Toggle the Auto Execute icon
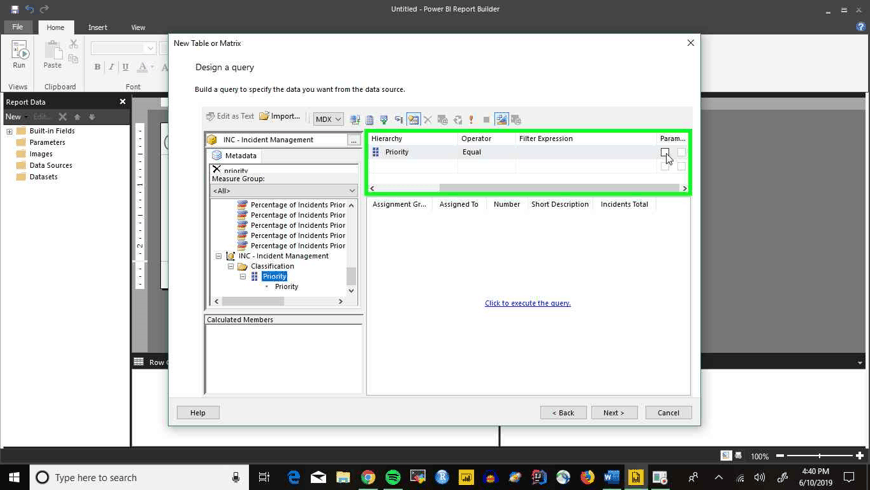The image size is (872, 492). [x=399, y=120]
